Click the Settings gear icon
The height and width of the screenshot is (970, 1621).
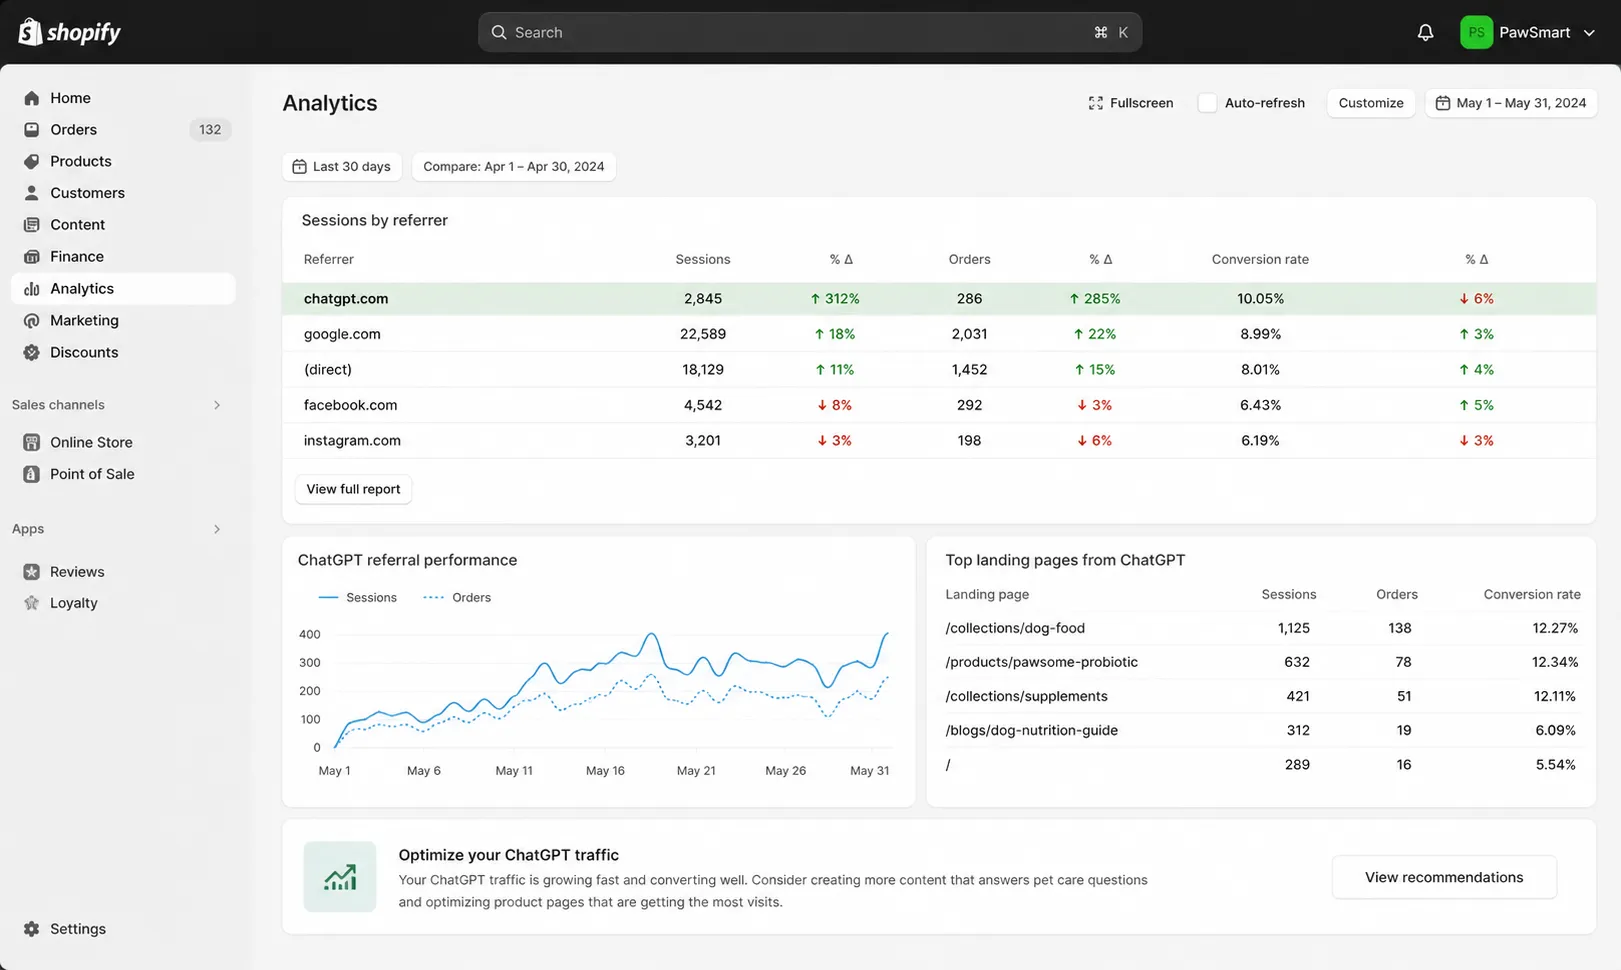point(32,929)
